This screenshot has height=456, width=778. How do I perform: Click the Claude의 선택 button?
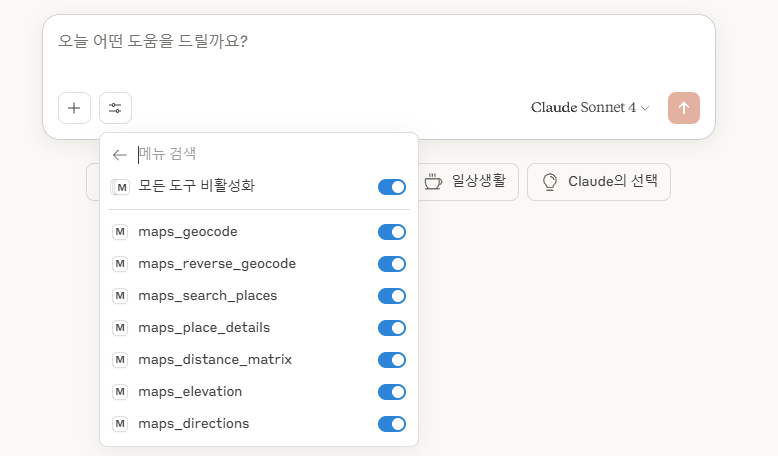(x=598, y=182)
